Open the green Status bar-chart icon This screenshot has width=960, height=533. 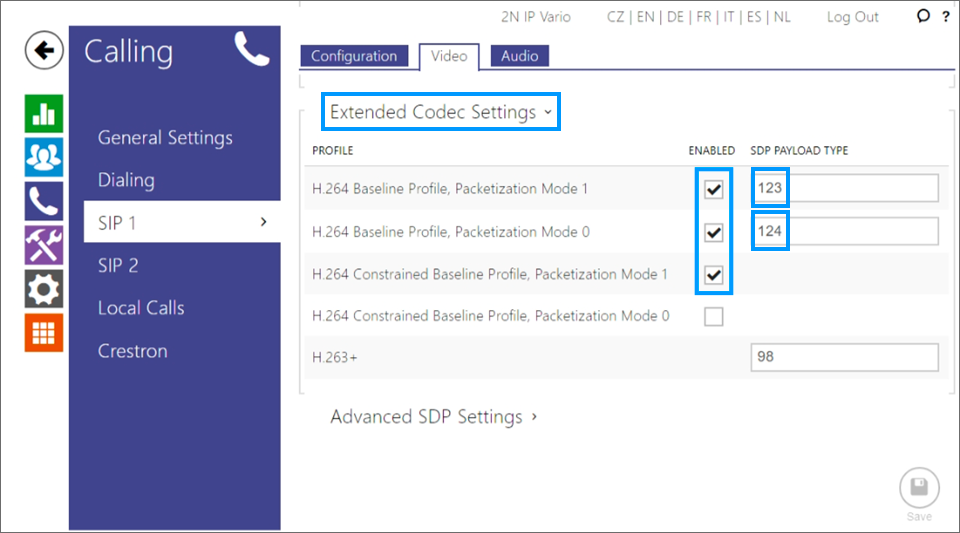(x=44, y=114)
